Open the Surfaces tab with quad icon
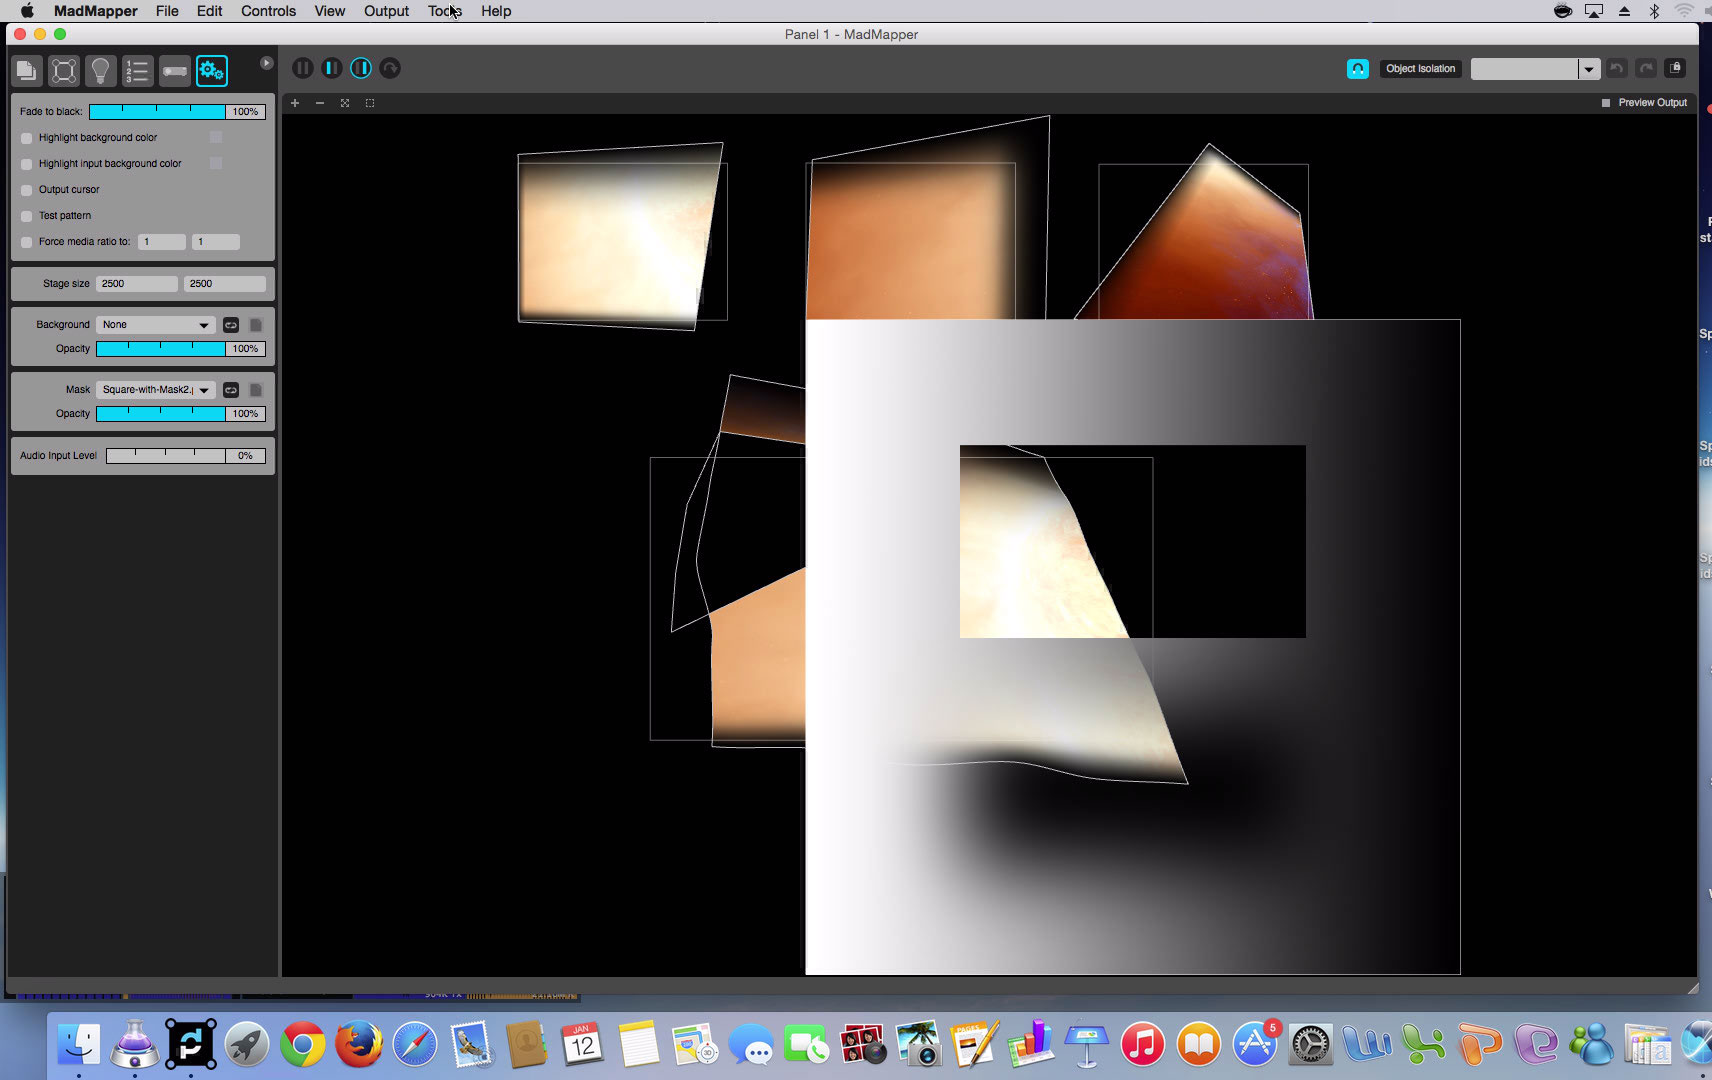The height and width of the screenshot is (1080, 1712). pyautogui.click(x=63, y=71)
